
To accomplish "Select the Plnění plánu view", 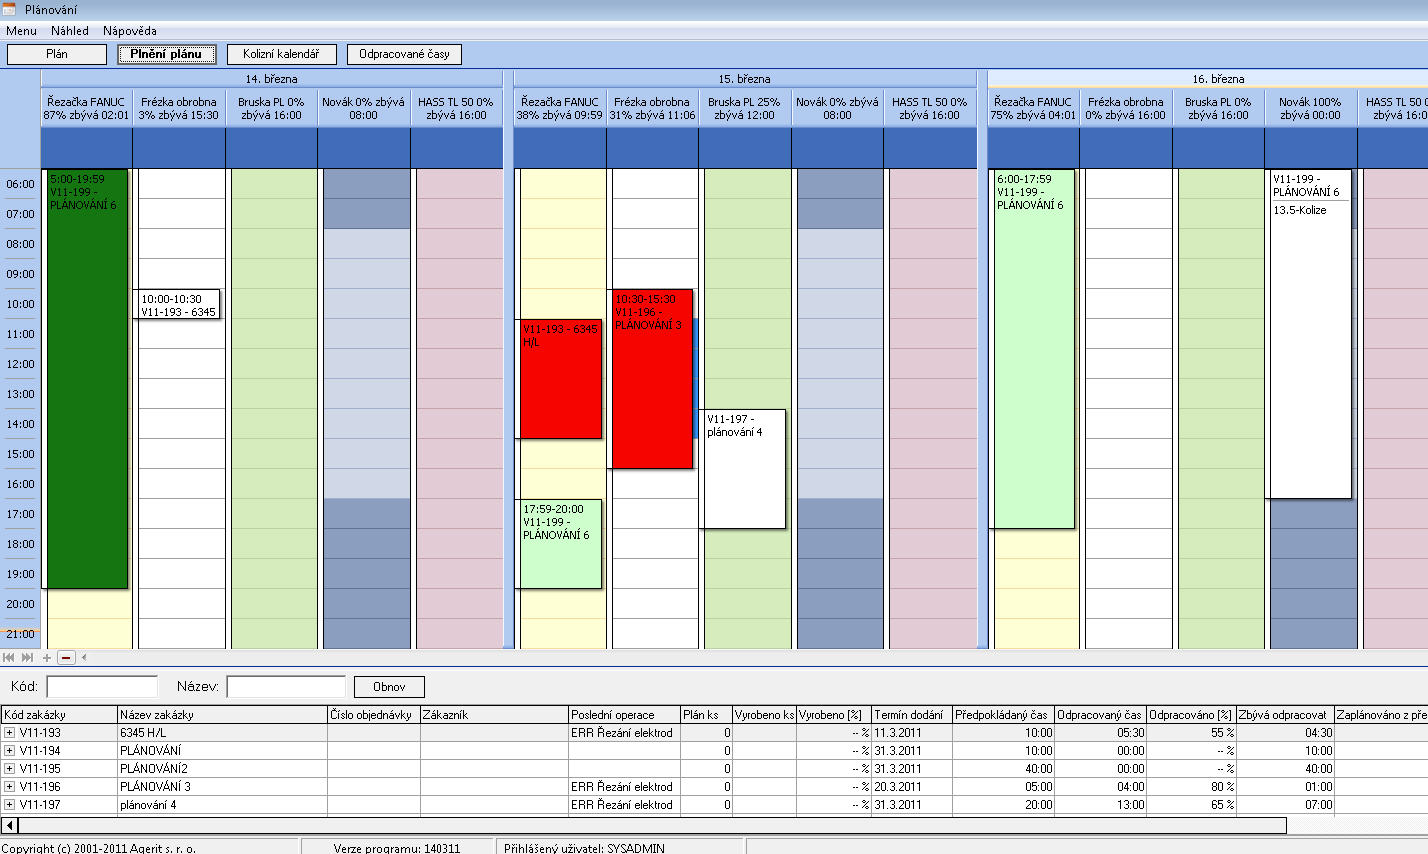I will click(166, 54).
